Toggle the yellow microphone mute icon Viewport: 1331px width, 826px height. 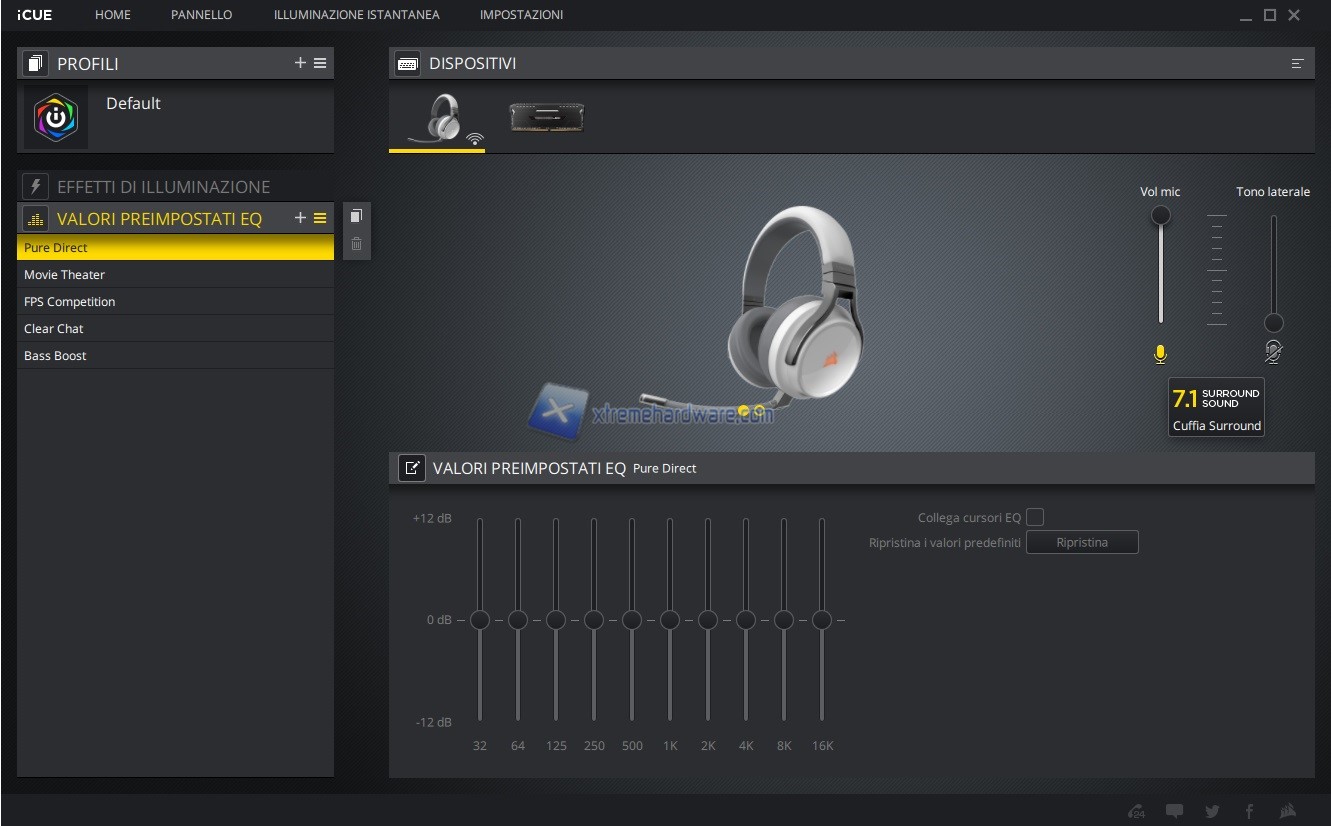coord(1160,354)
